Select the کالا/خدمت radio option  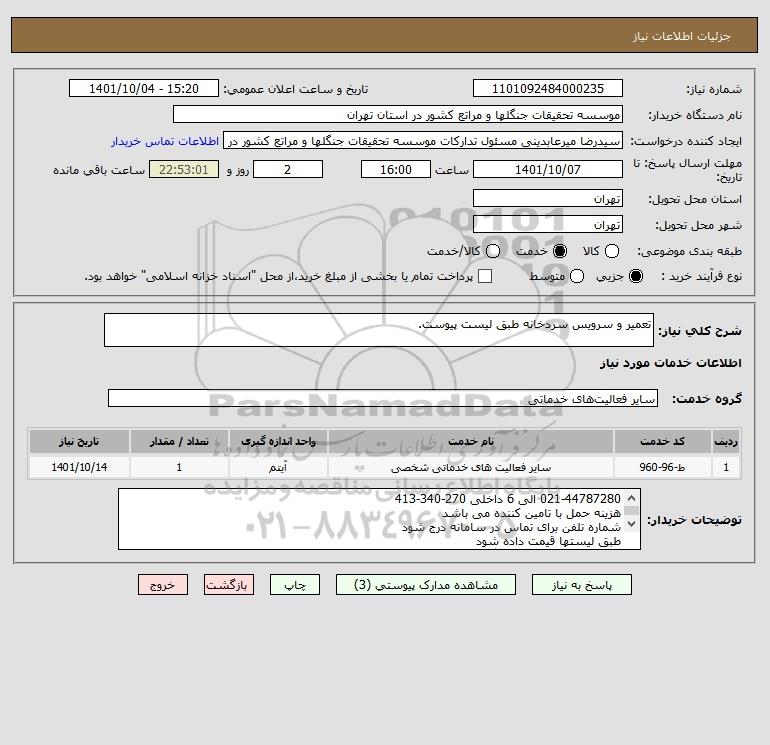[493, 251]
